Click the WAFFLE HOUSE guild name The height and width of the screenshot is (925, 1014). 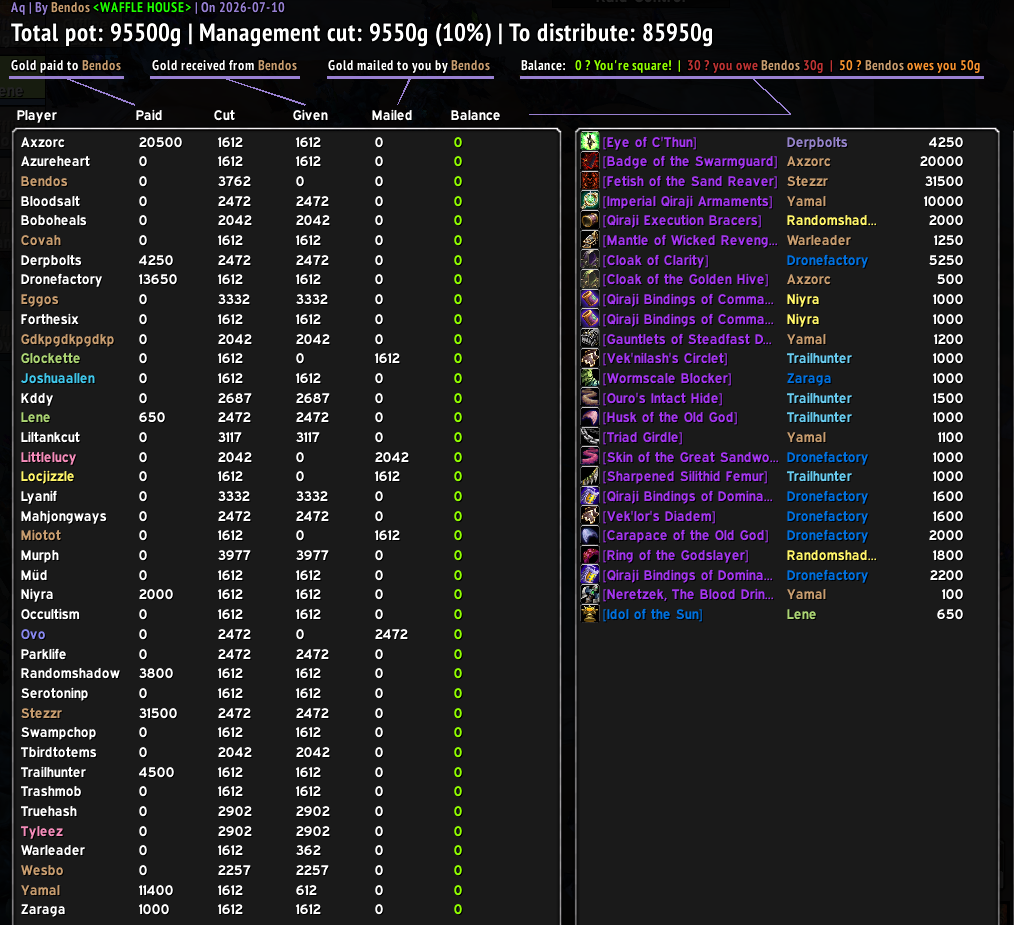(x=142, y=7)
